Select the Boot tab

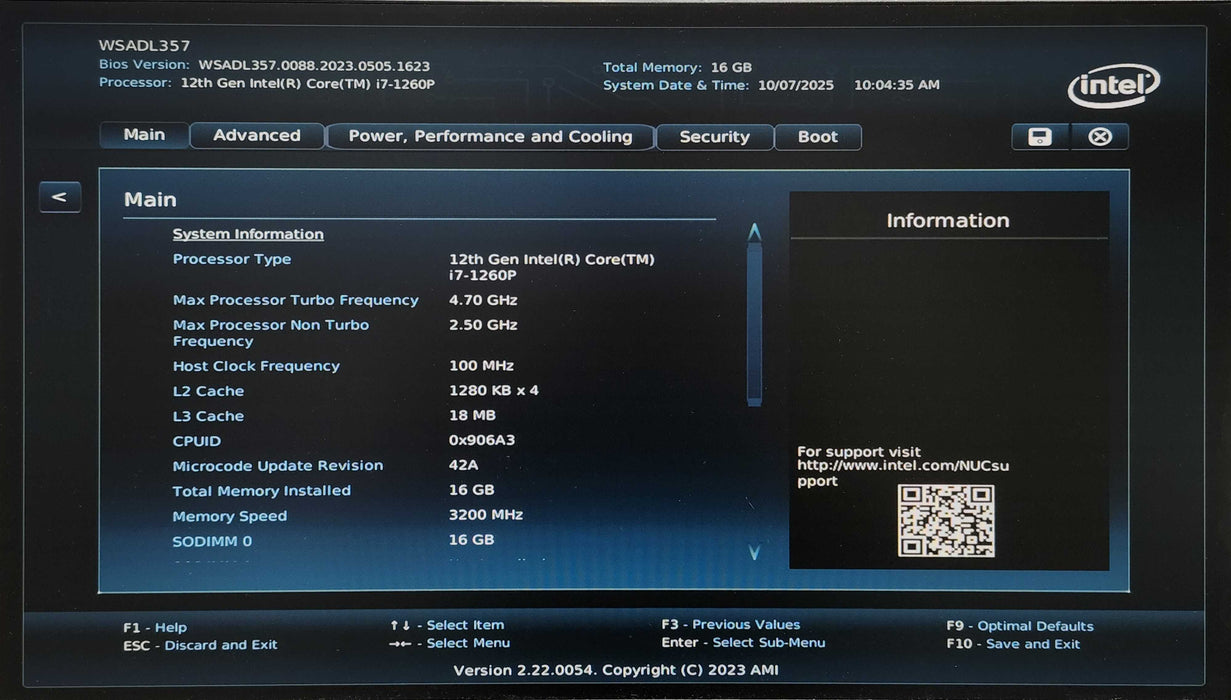pos(817,137)
